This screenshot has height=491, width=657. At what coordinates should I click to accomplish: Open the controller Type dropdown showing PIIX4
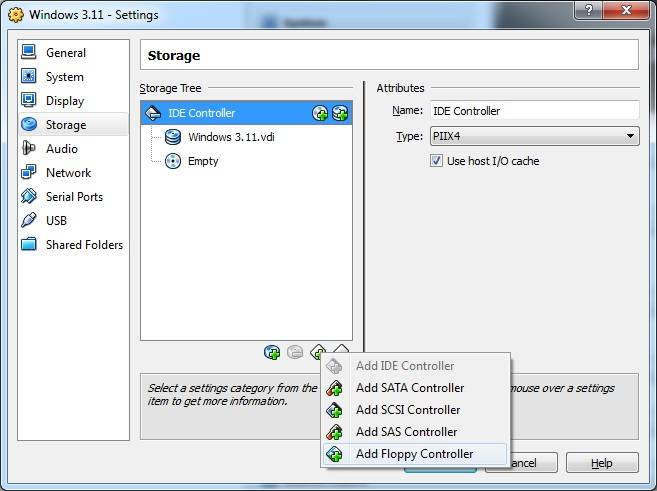click(x=533, y=136)
